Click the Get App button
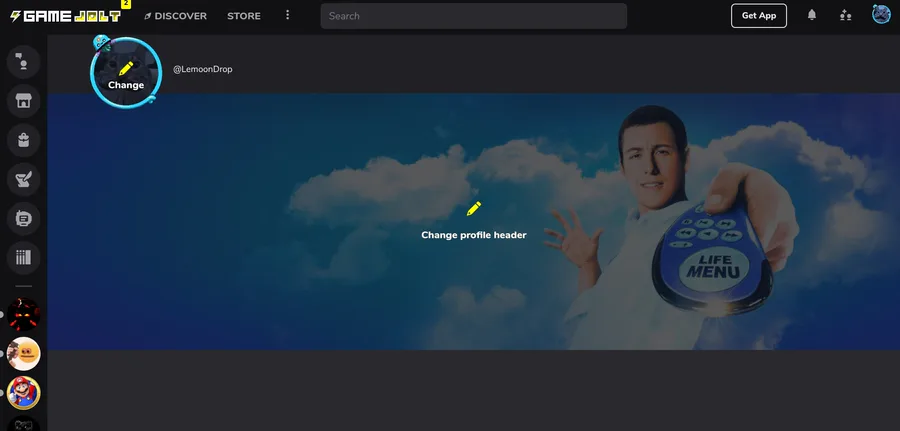Viewport: 900px width, 431px height. [x=759, y=15]
